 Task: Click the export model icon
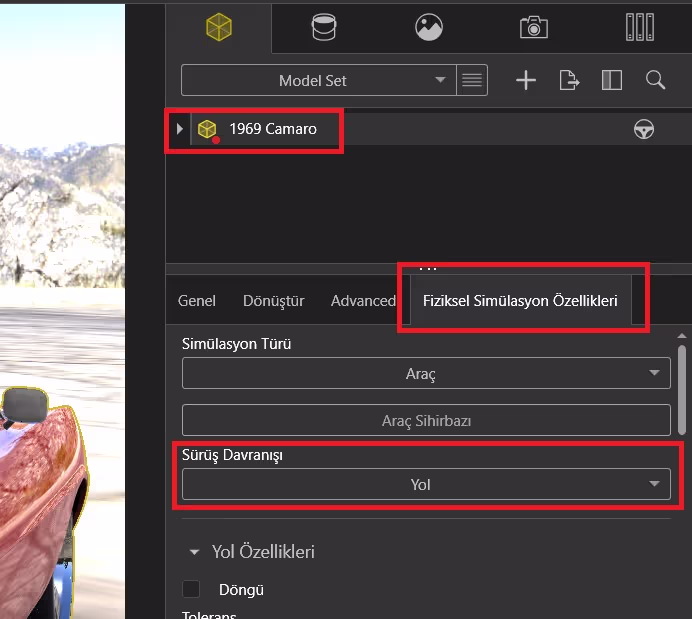click(x=569, y=80)
